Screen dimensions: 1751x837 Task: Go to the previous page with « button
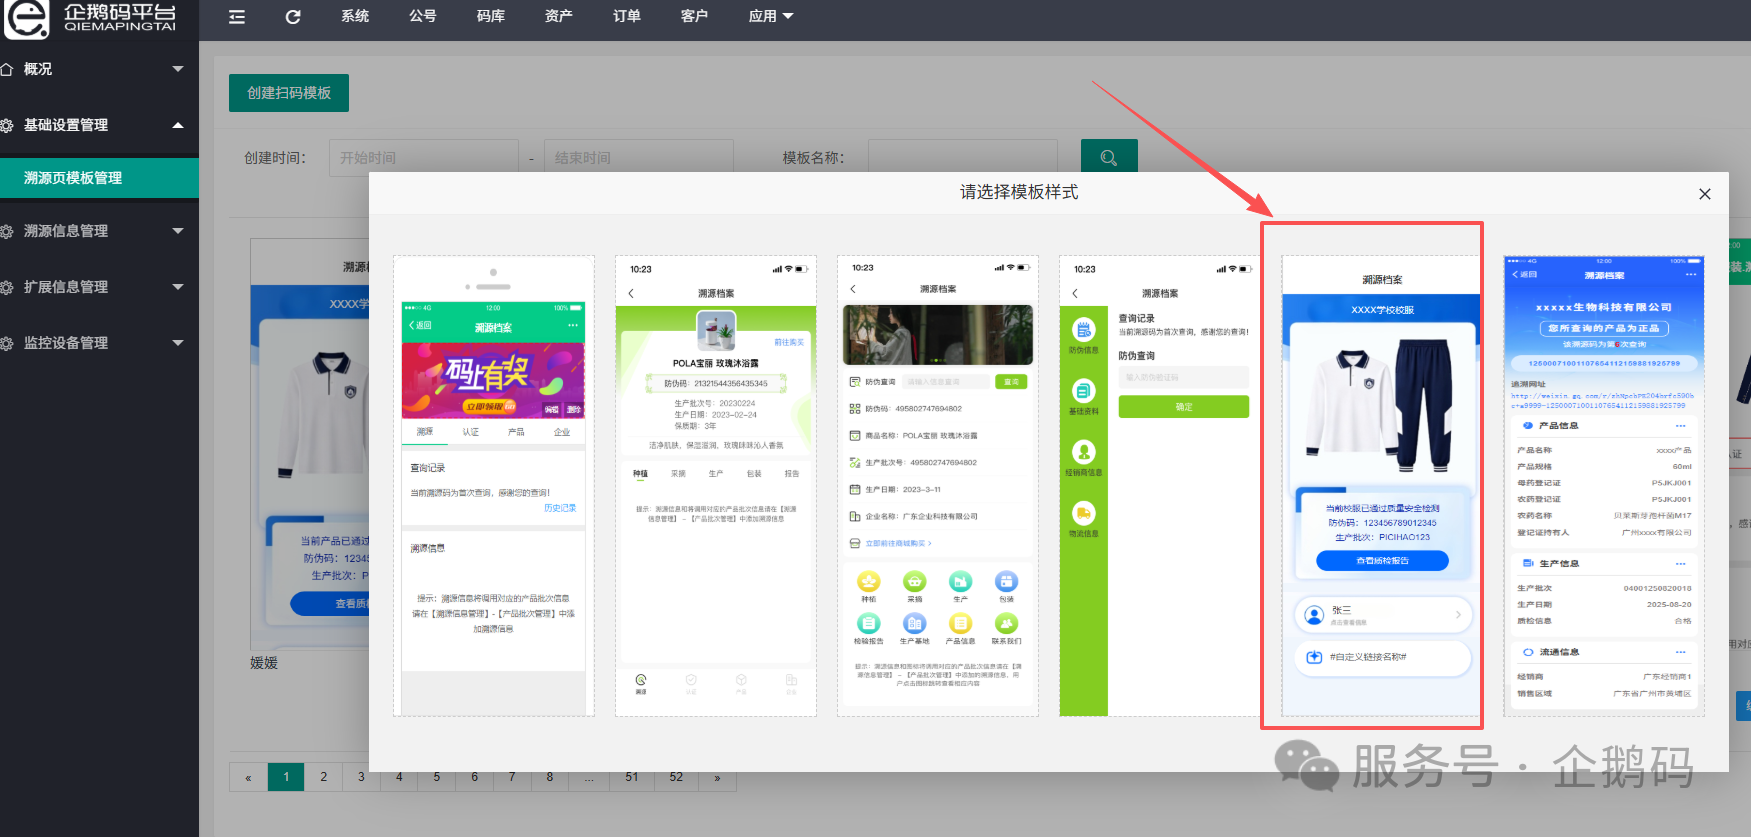pyautogui.click(x=248, y=777)
